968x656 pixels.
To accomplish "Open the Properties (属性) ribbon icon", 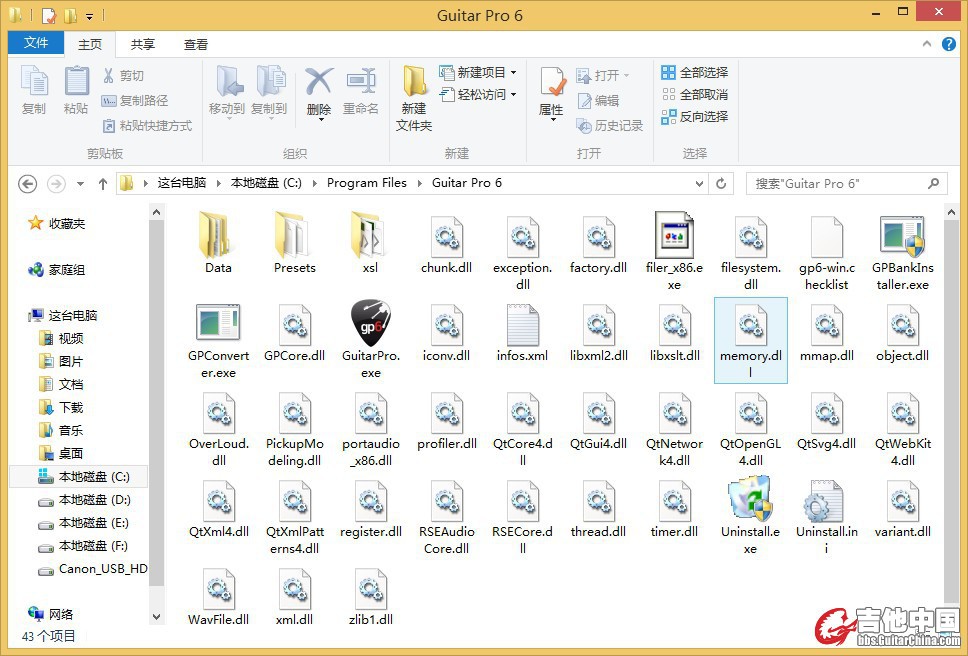I will (552, 92).
